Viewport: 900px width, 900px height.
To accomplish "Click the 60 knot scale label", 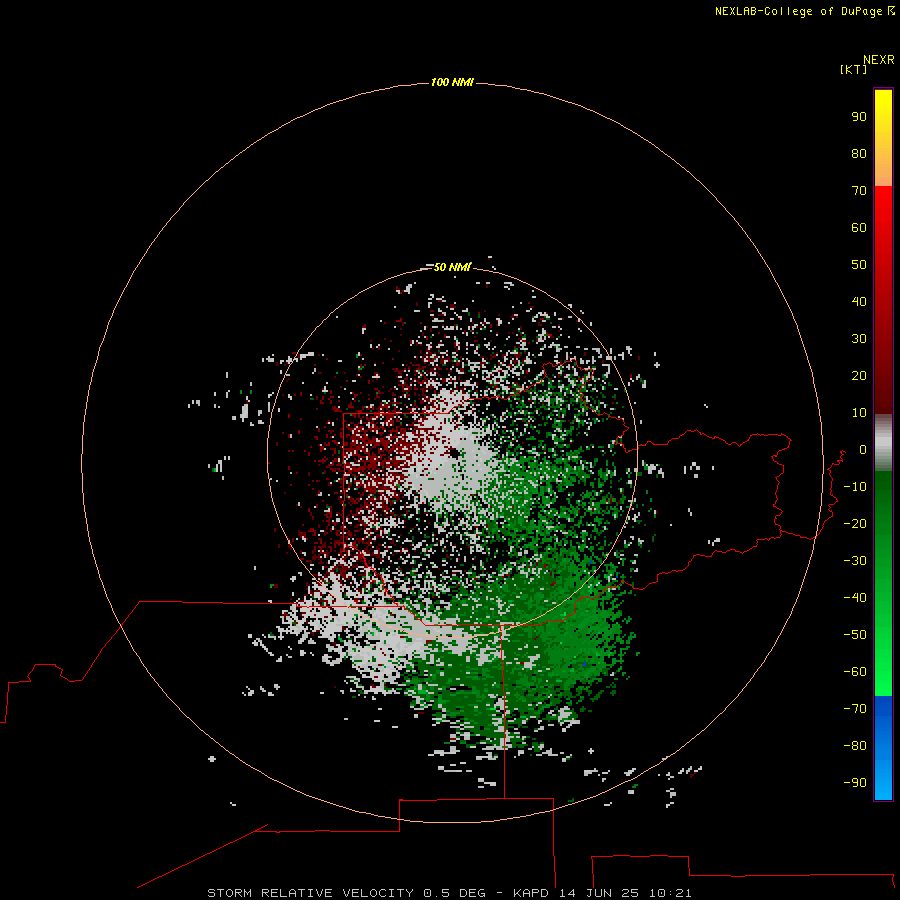I will (x=859, y=227).
